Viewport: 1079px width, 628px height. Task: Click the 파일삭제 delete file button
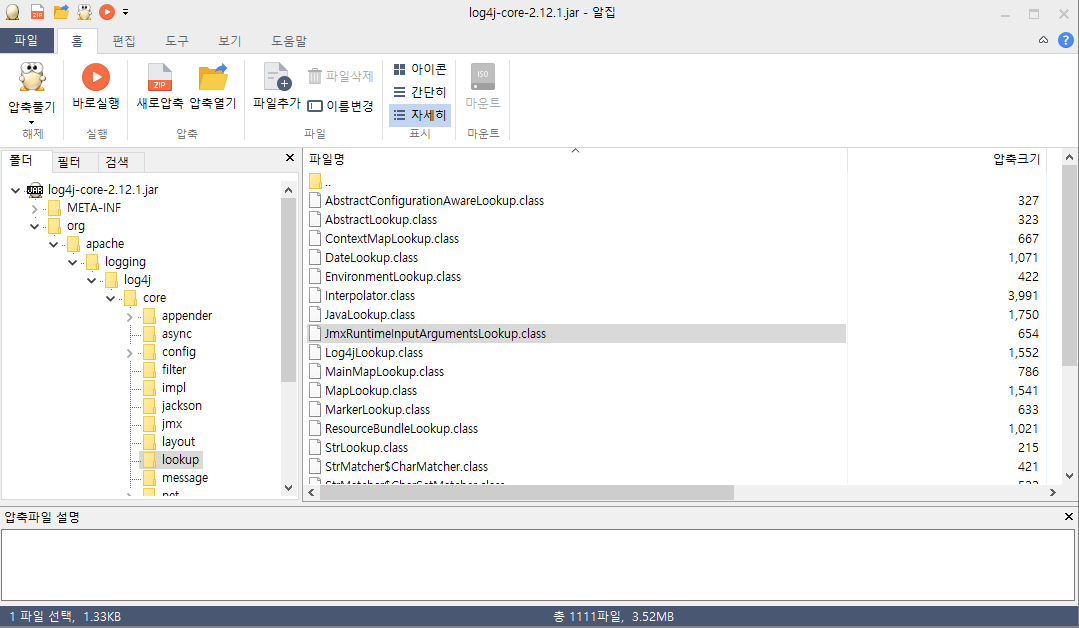pos(341,76)
